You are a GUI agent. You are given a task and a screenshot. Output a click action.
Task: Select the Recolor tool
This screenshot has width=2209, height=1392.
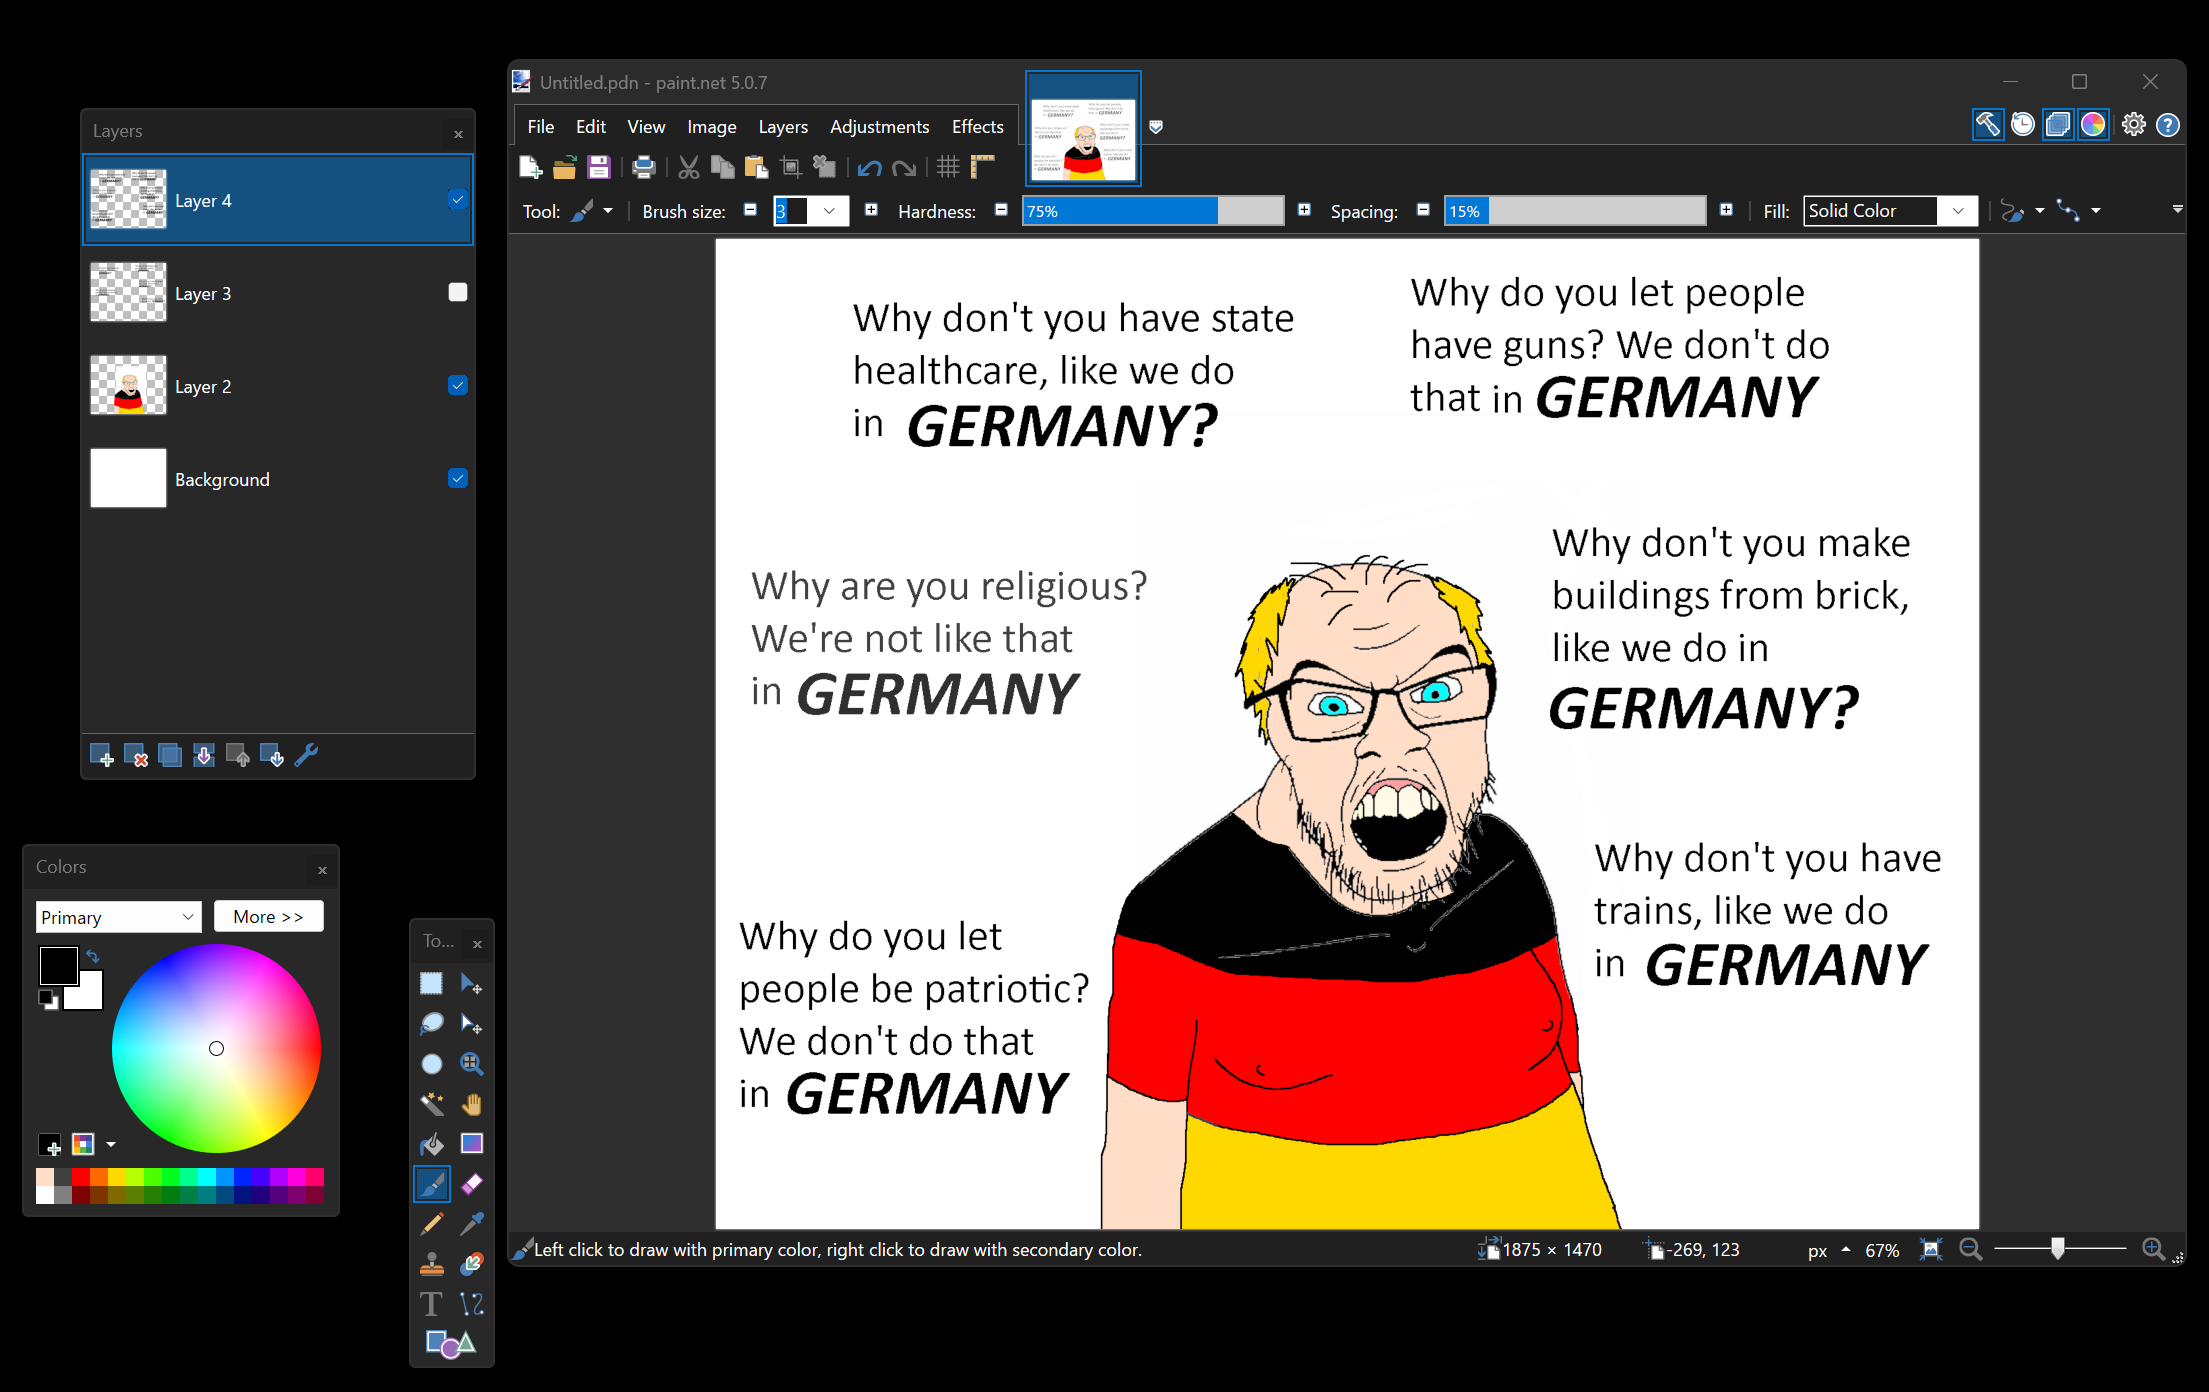click(472, 1264)
